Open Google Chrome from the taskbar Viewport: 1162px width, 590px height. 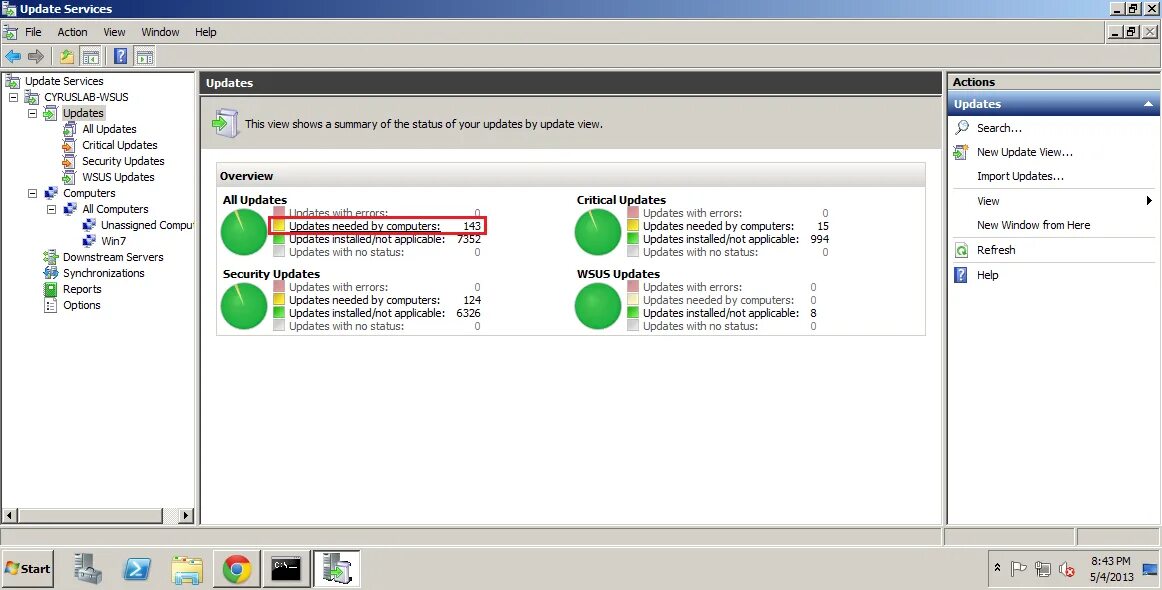pos(236,569)
